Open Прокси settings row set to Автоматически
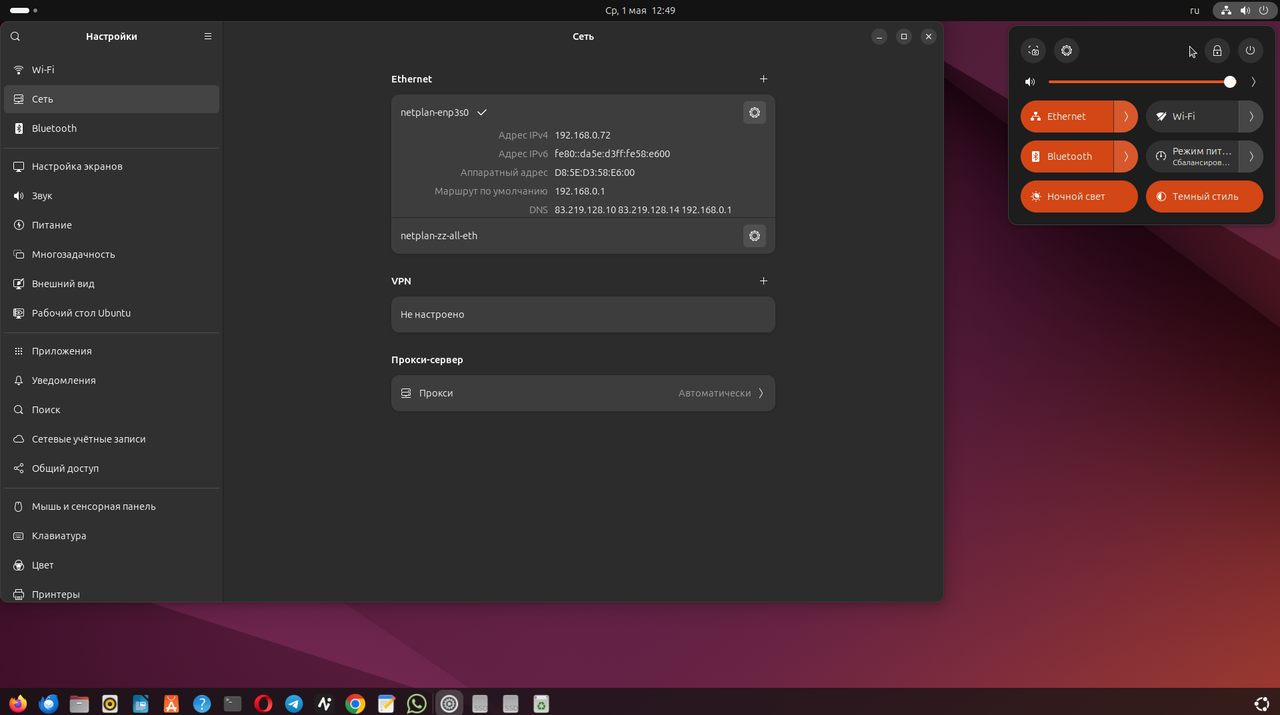Viewport: 1280px width, 715px height. click(583, 393)
